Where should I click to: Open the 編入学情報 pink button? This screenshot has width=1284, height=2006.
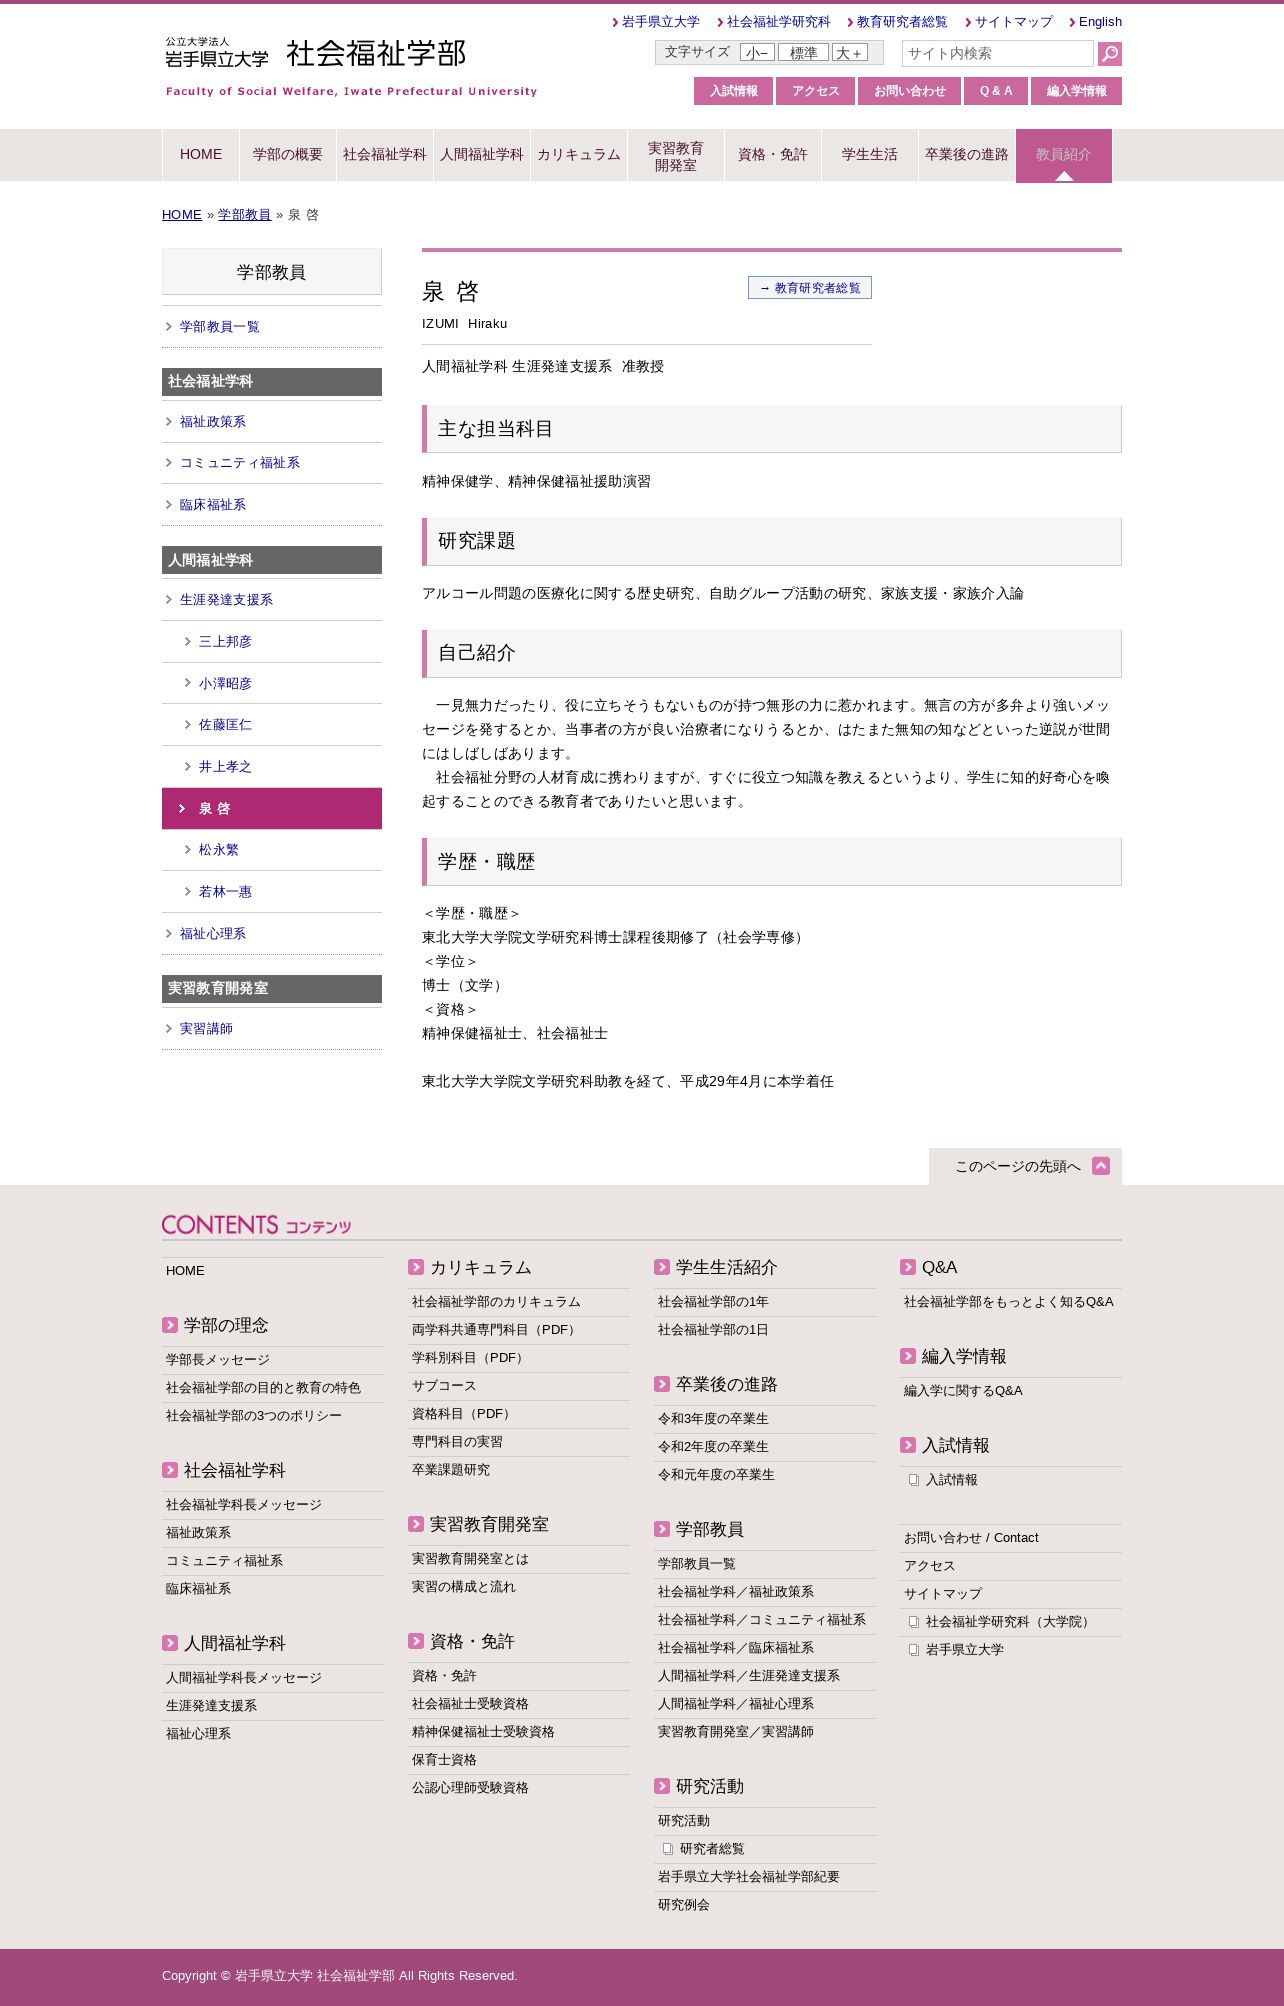[1076, 91]
